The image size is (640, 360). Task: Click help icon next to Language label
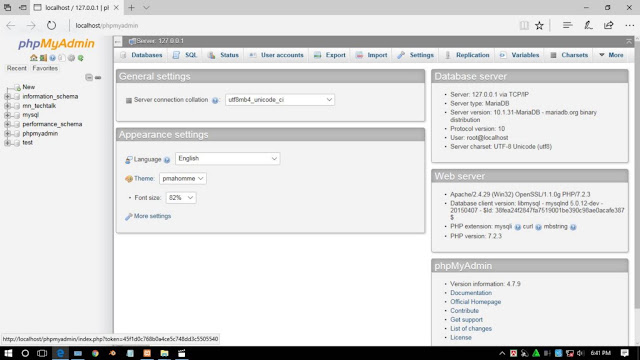coord(167,160)
